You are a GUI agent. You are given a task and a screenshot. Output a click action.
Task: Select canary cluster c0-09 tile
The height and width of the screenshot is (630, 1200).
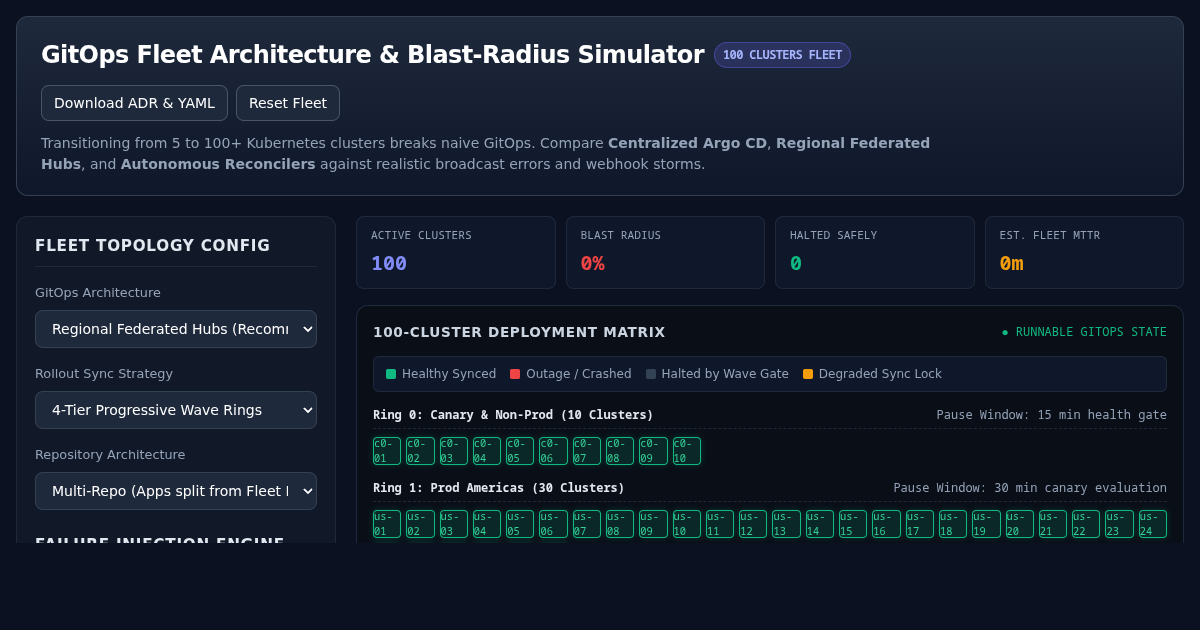click(x=653, y=451)
